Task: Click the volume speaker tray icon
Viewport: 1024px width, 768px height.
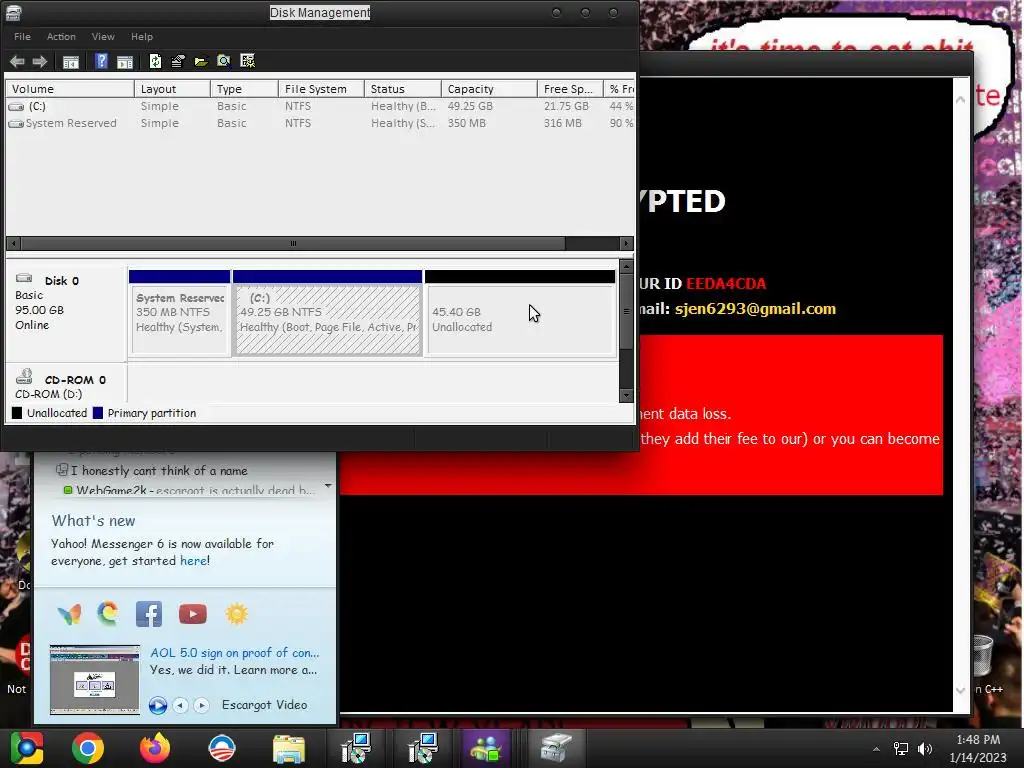Action: coord(925,749)
